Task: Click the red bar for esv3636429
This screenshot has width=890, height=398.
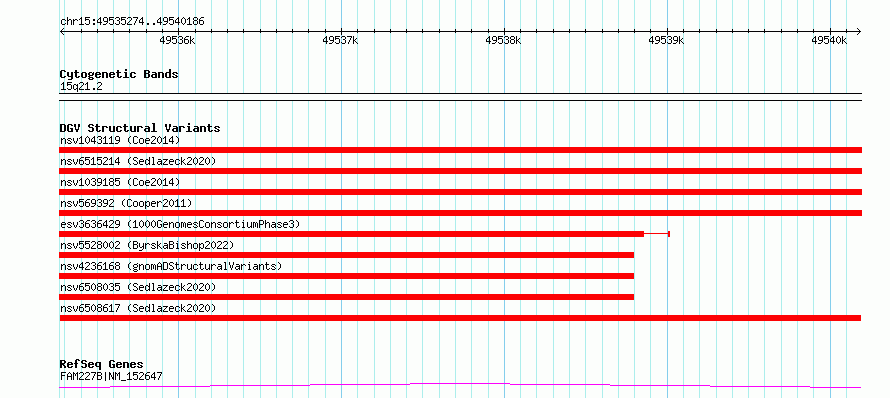Action: 352,234
